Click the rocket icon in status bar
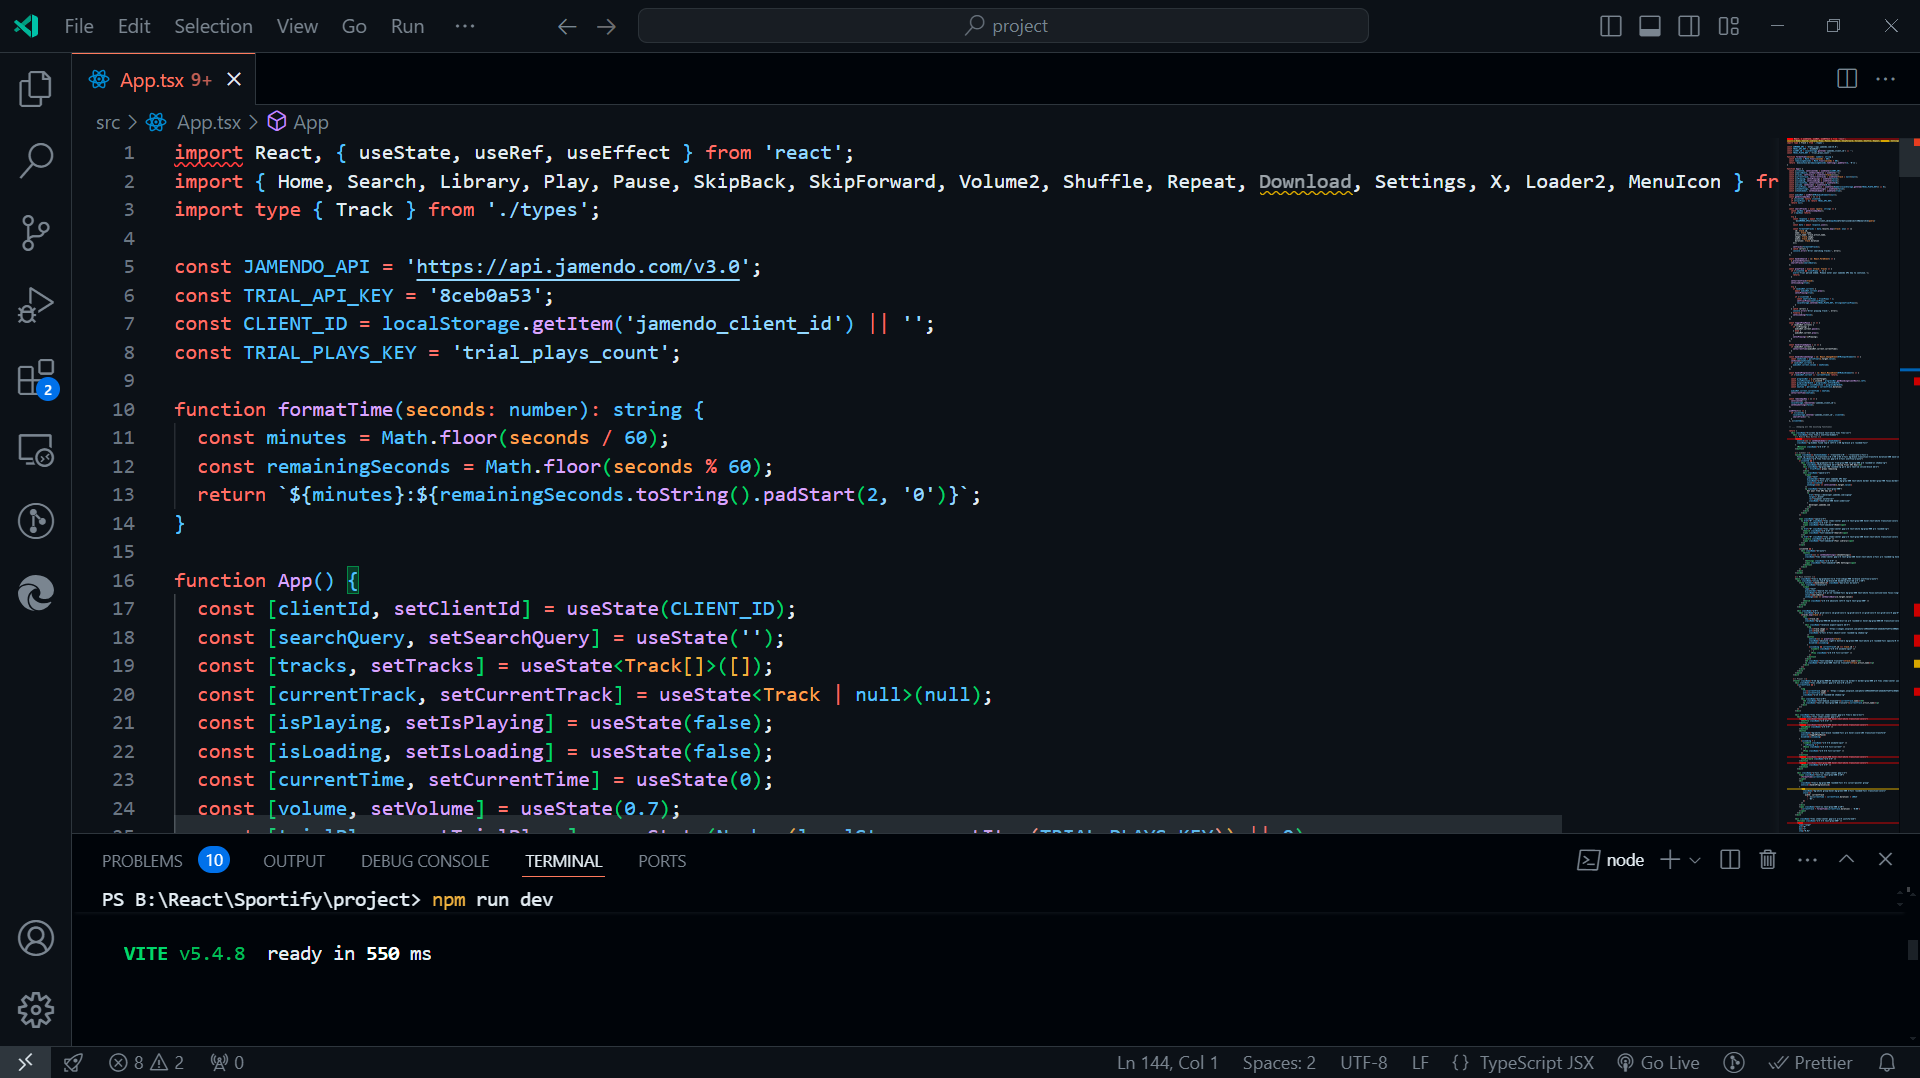Viewport: 1920px width, 1078px height. coord(73,1062)
